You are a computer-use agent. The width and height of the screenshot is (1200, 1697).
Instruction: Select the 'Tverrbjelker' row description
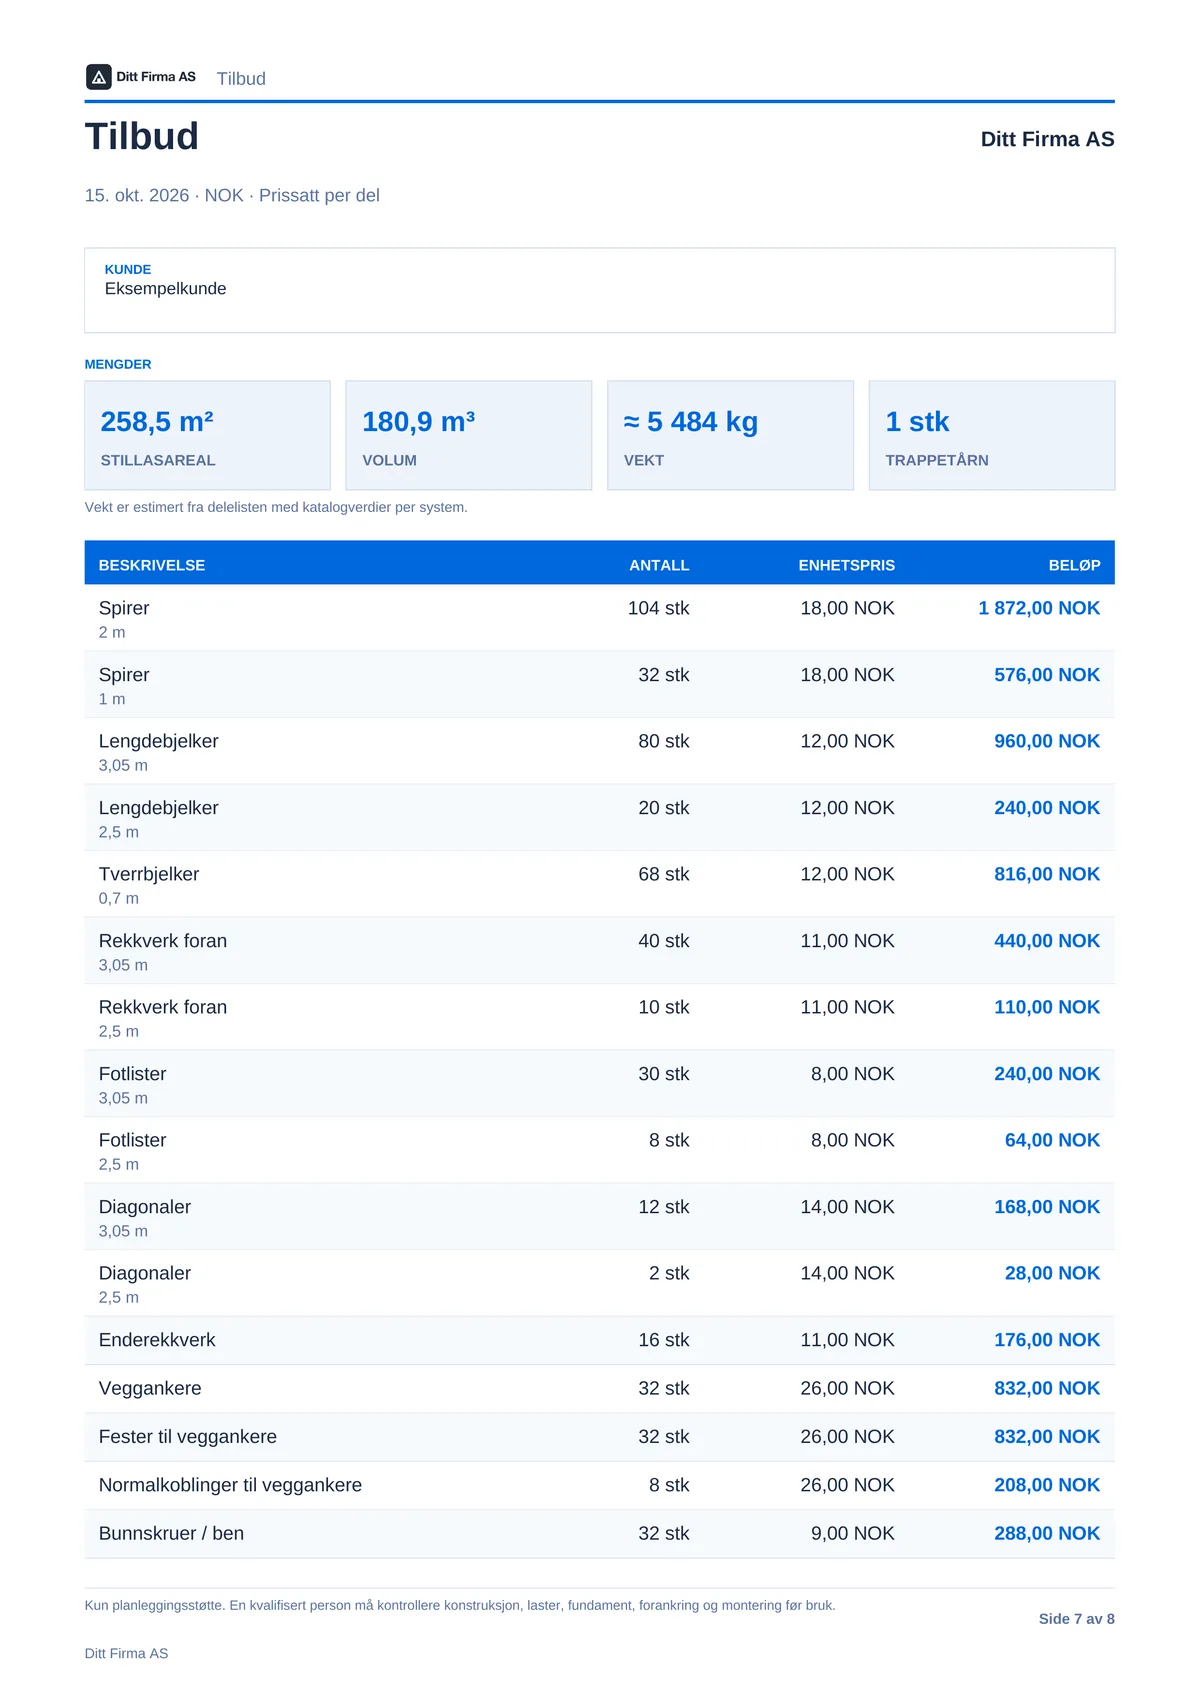(149, 874)
